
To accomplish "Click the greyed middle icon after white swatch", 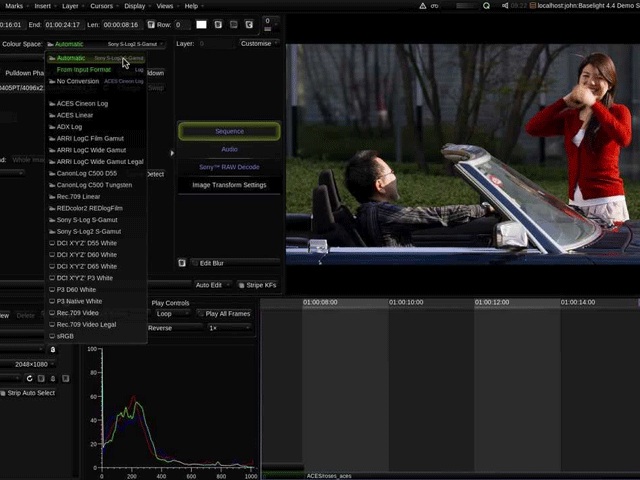I will (234, 24).
